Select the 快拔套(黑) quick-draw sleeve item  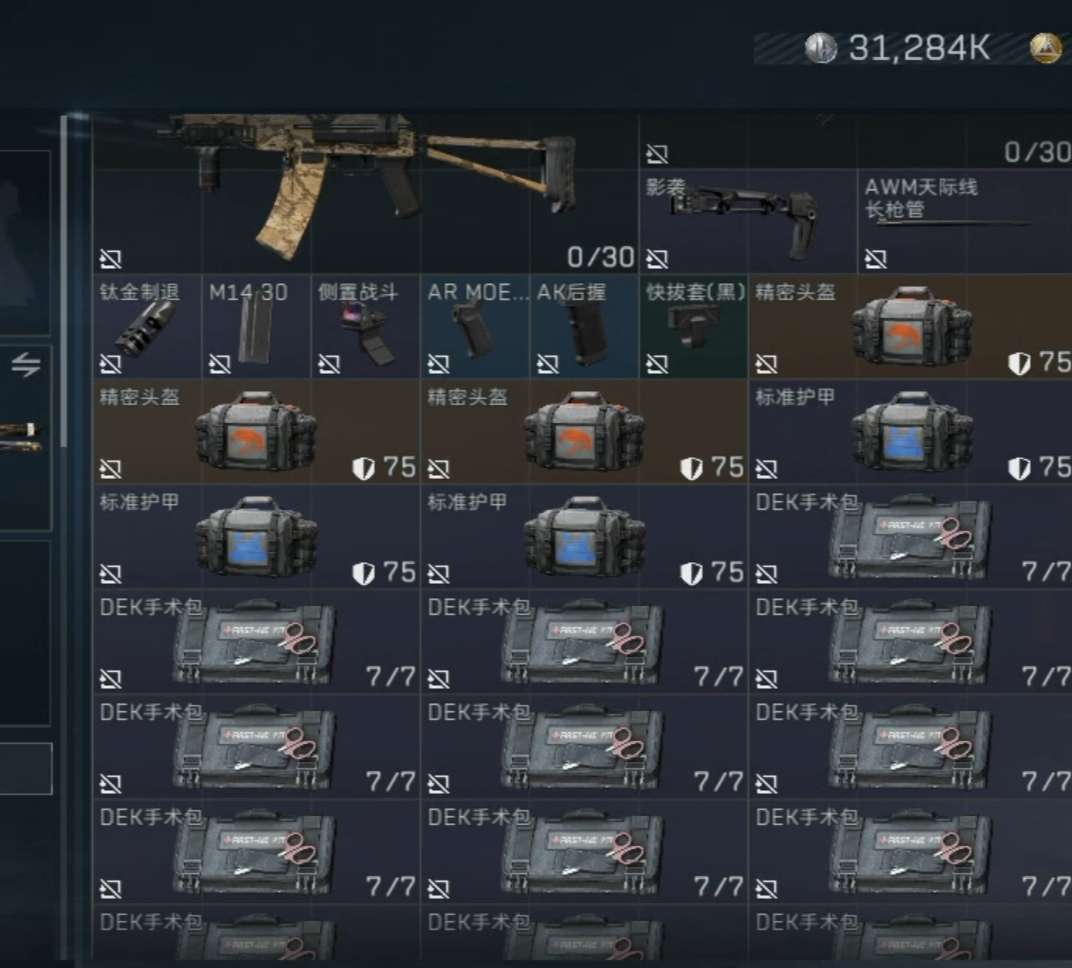click(694, 326)
